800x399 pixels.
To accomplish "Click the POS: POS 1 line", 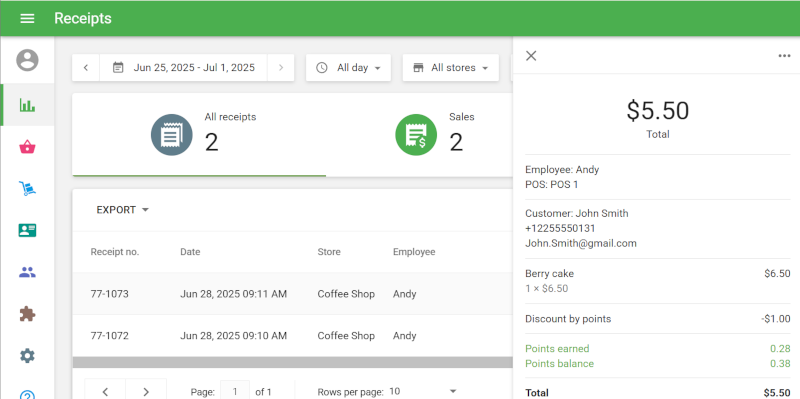I will (552, 185).
